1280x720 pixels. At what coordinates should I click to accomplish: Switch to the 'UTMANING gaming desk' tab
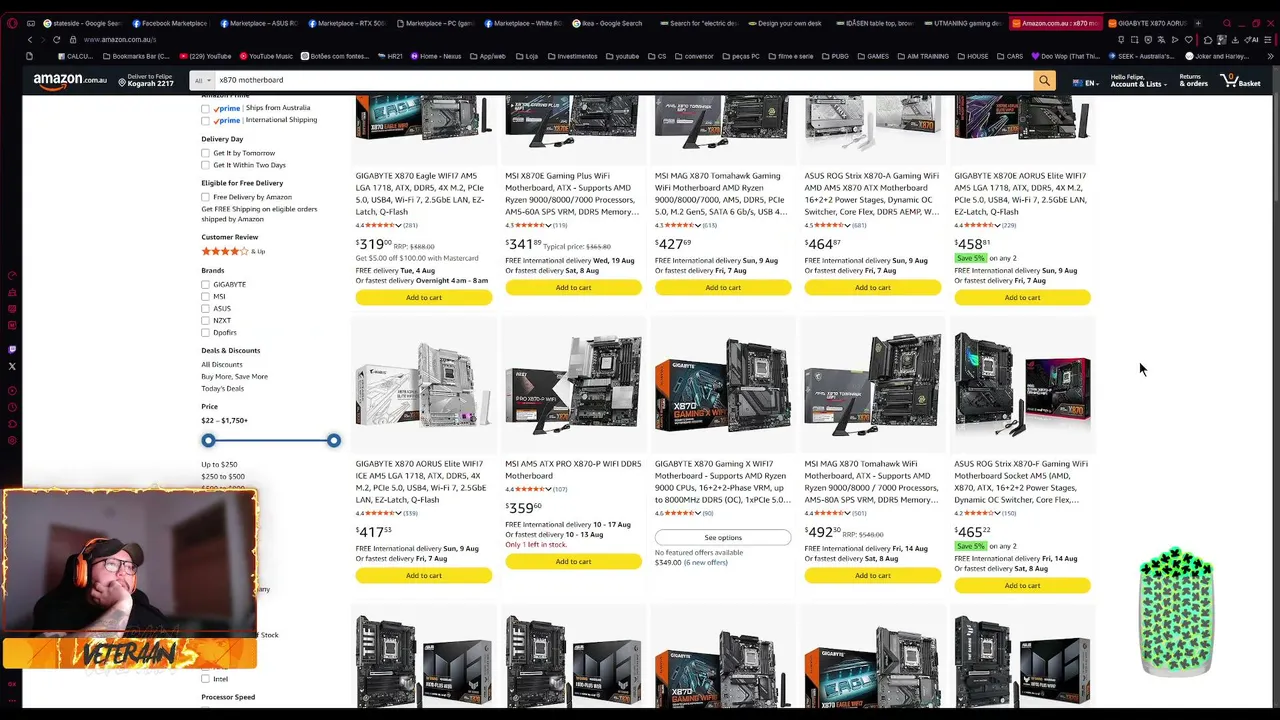coord(962,23)
